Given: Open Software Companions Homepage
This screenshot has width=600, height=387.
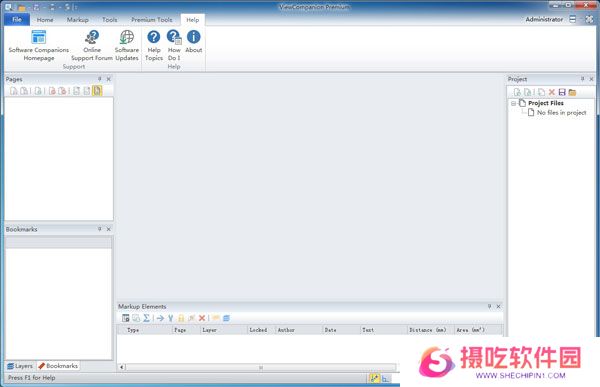Looking at the screenshot, I should (x=39, y=46).
